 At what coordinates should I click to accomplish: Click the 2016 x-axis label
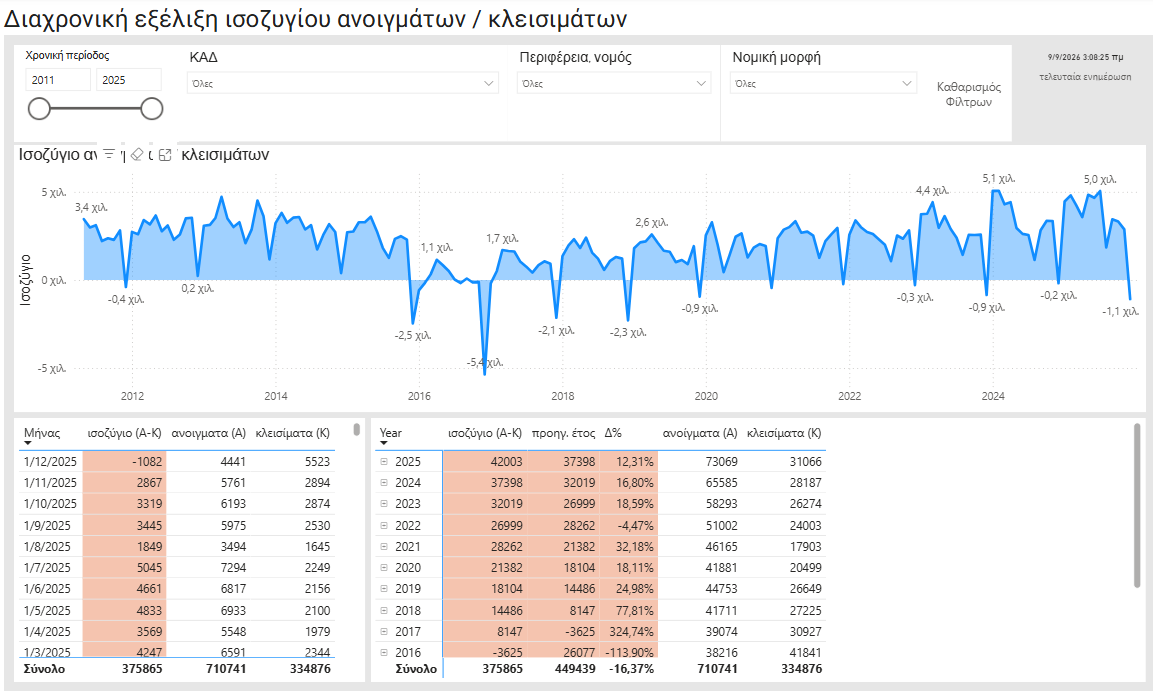pyautogui.click(x=419, y=396)
